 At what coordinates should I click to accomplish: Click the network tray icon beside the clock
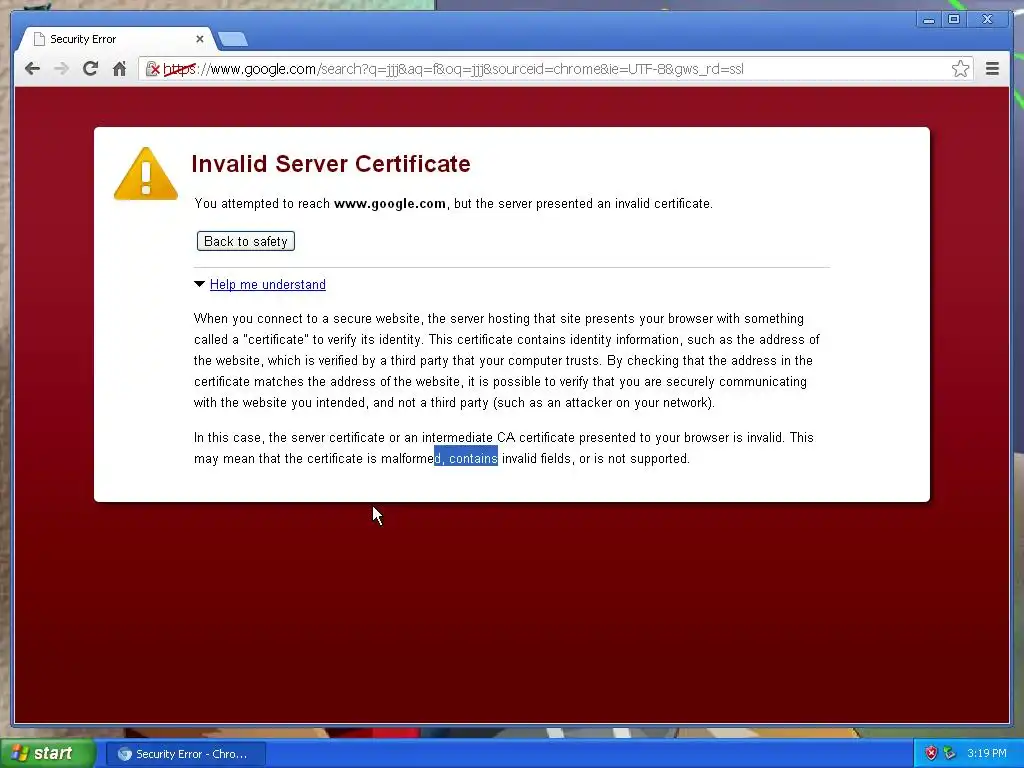[x=949, y=753]
